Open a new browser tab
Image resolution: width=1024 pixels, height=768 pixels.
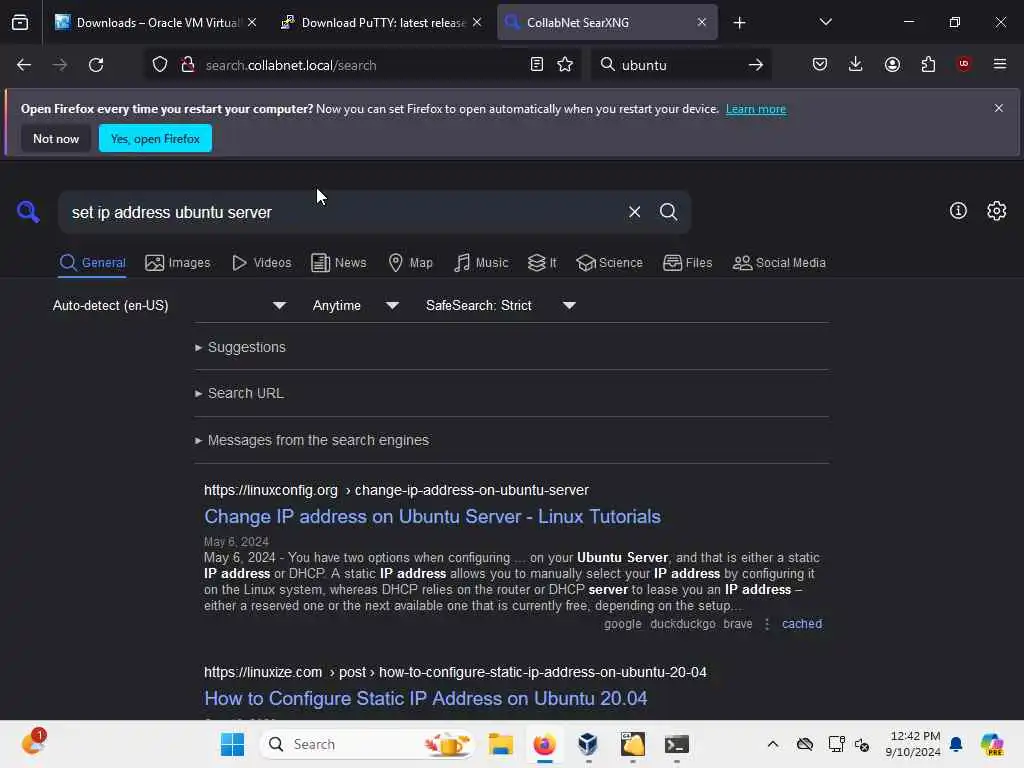pos(739,23)
